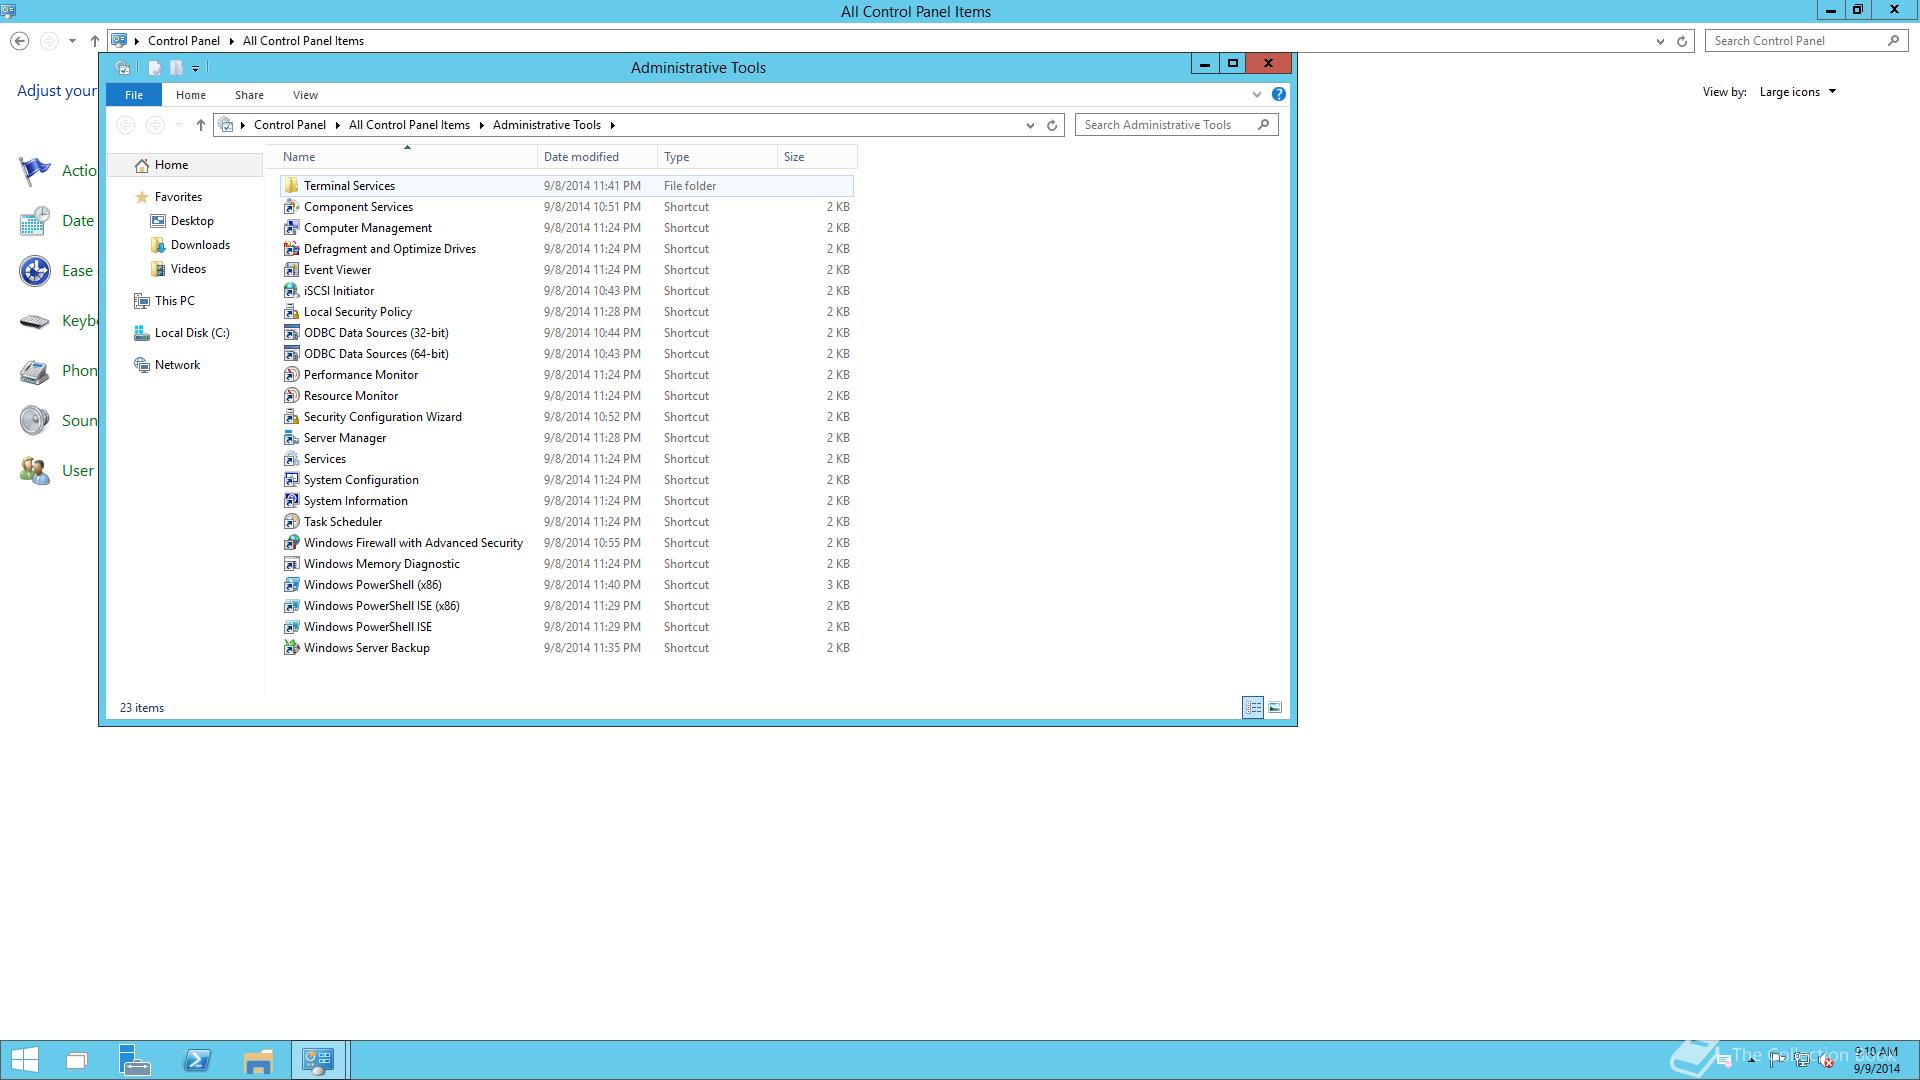Select Performance Monitor icon
This screenshot has width=1920, height=1080.
tap(291, 375)
